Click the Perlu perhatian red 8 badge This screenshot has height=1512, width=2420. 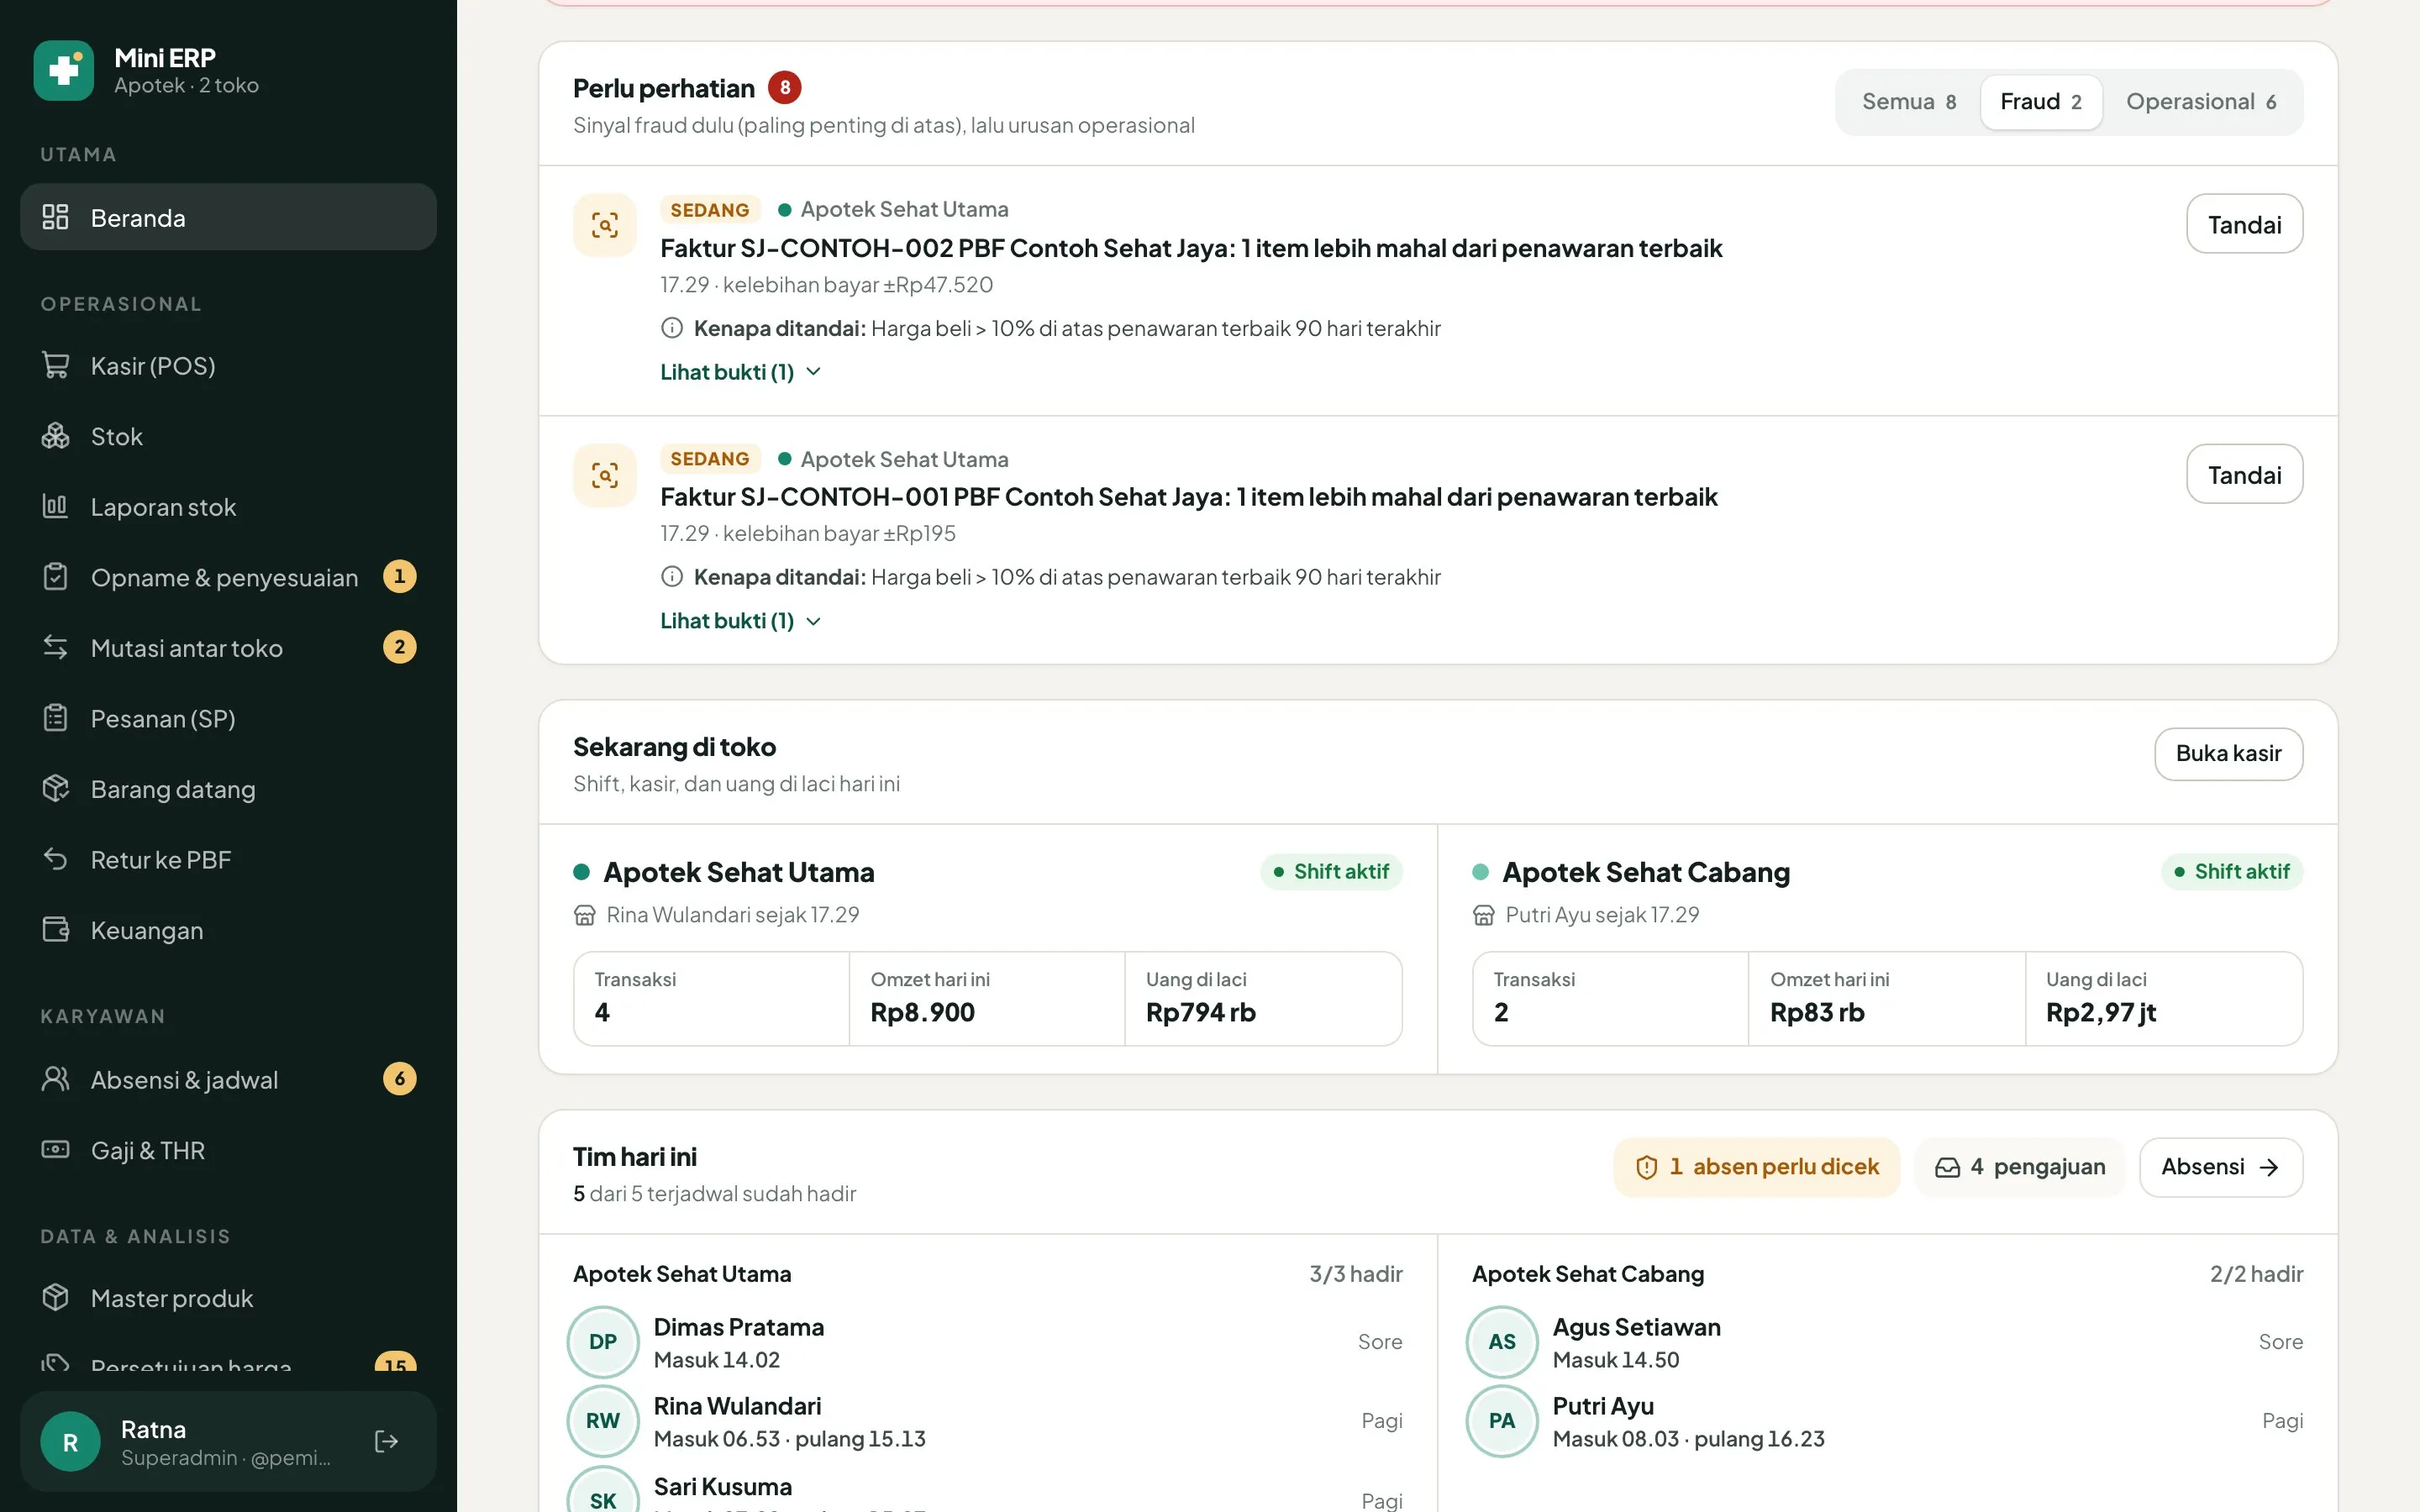point(785,88)
